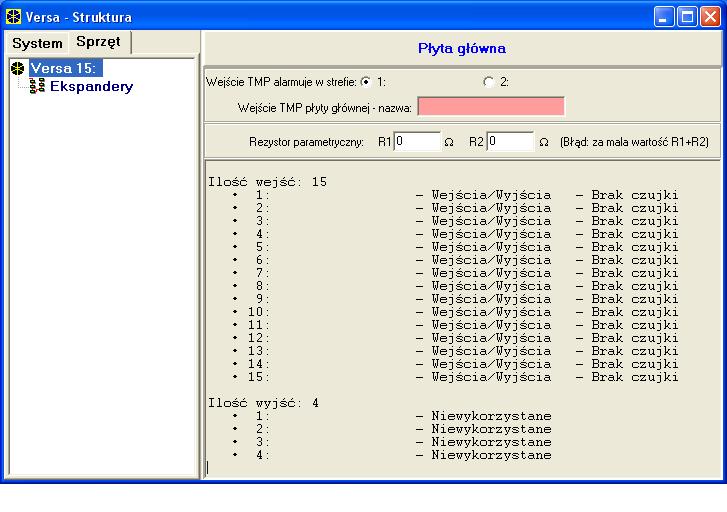Close the Versa - Struktura window

point(710,17)
